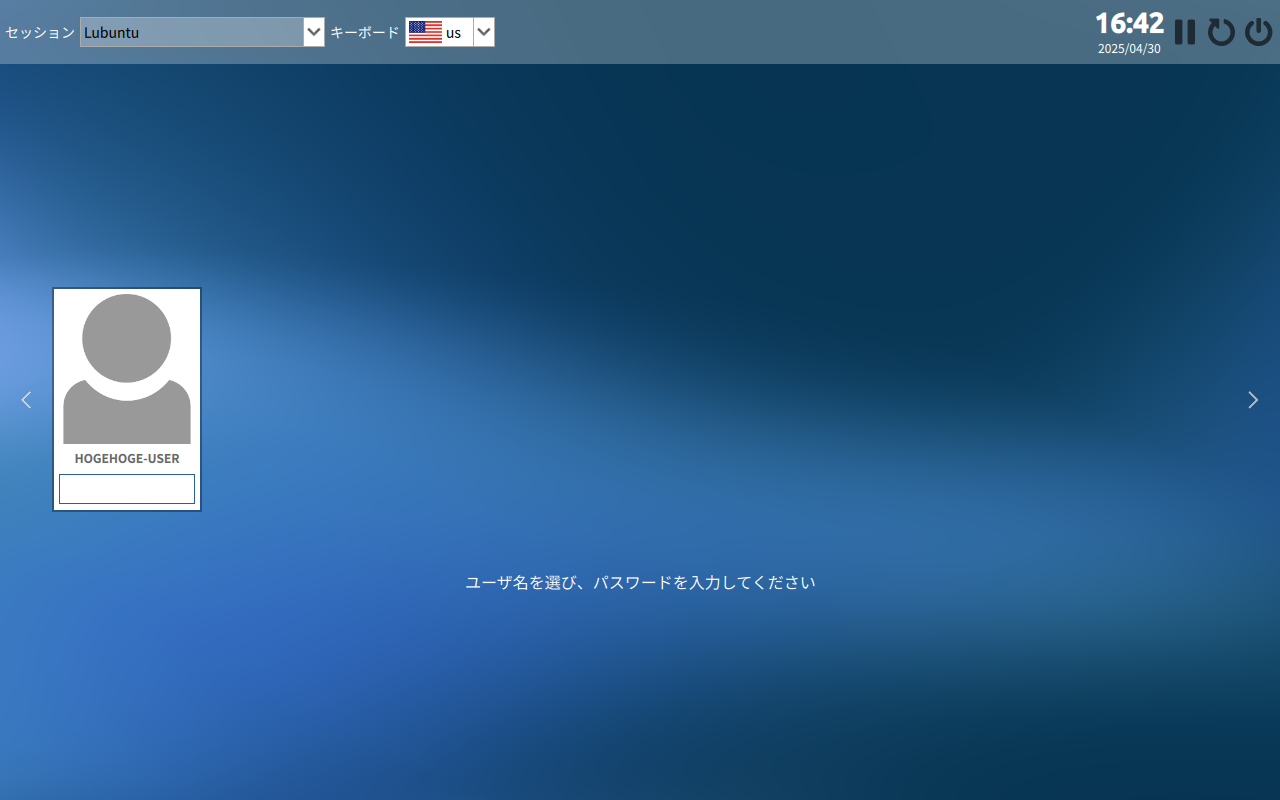The width and height of the screenshot is (1280, 800).
Task: Click the date 2025/04/30
Action: [x=1129, y=48]
